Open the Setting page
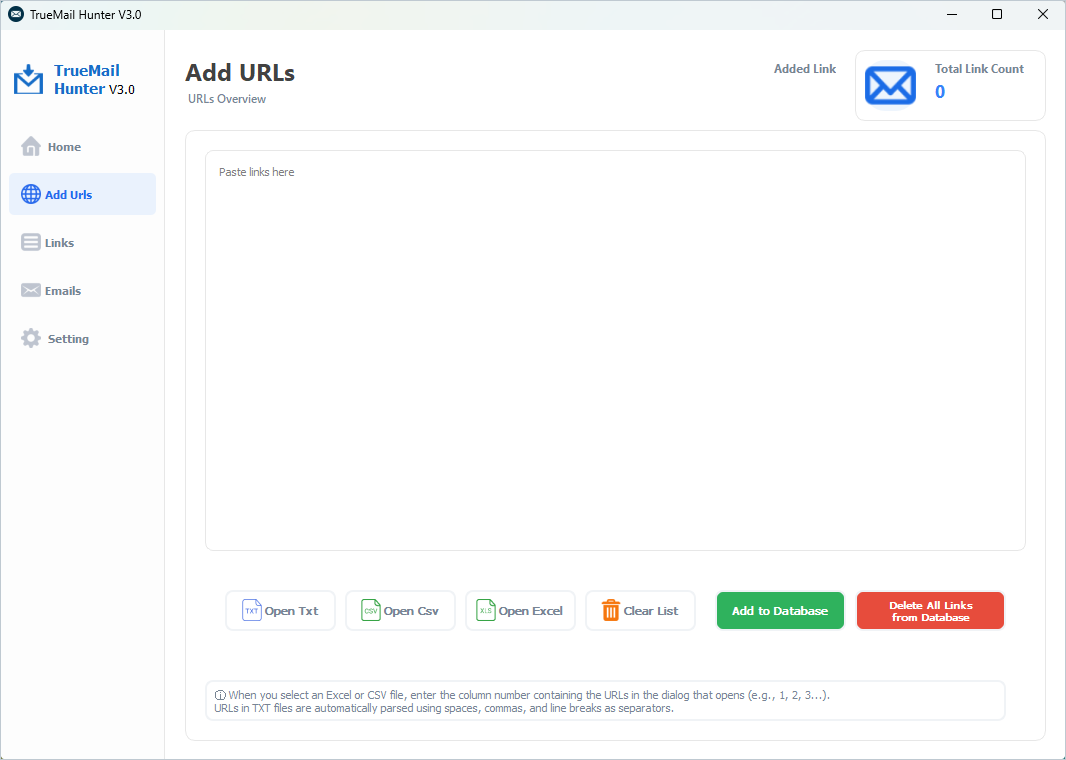 point(82,339)
